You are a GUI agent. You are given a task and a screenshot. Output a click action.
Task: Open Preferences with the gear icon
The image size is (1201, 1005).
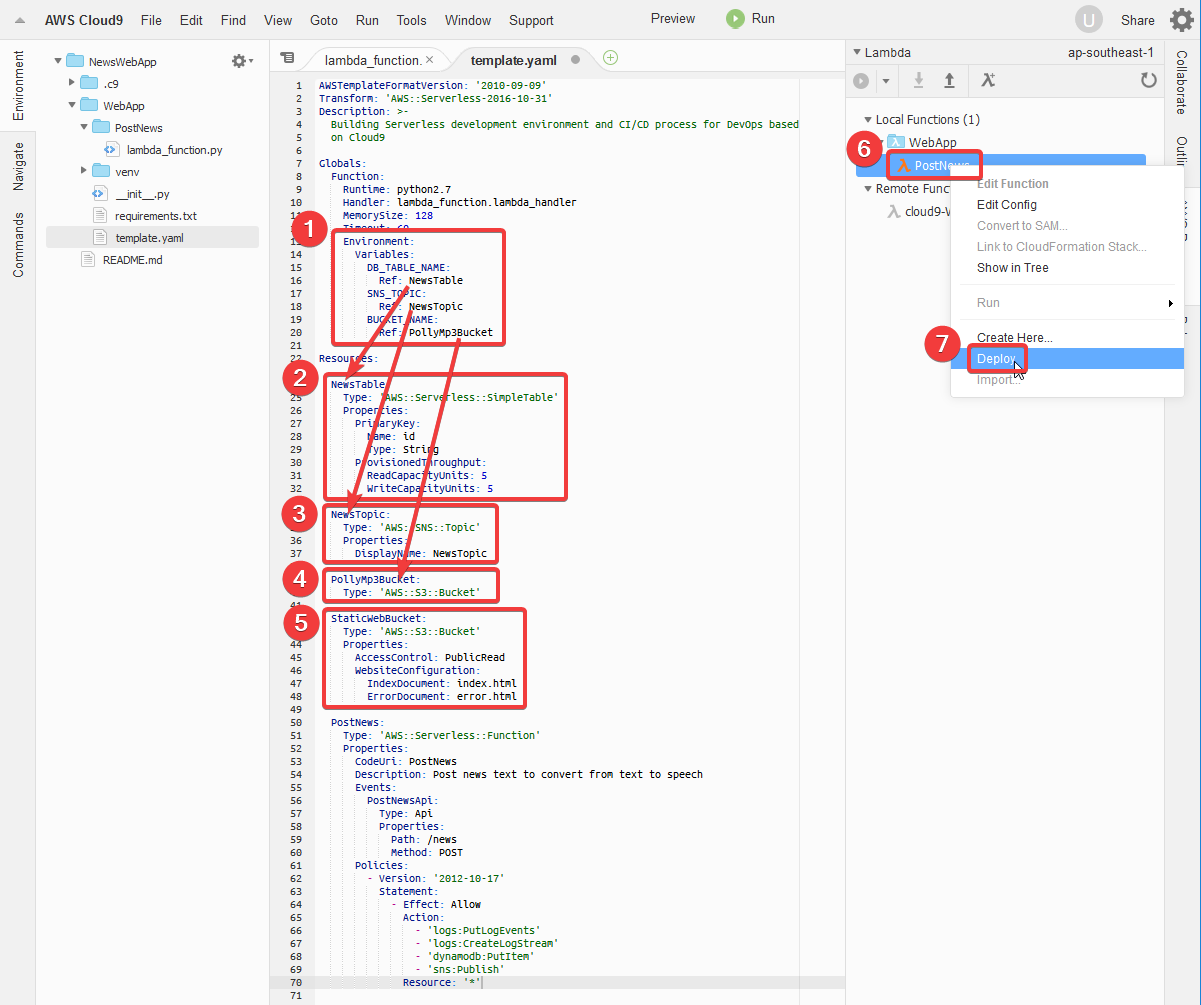click(x=1181, y=19)
